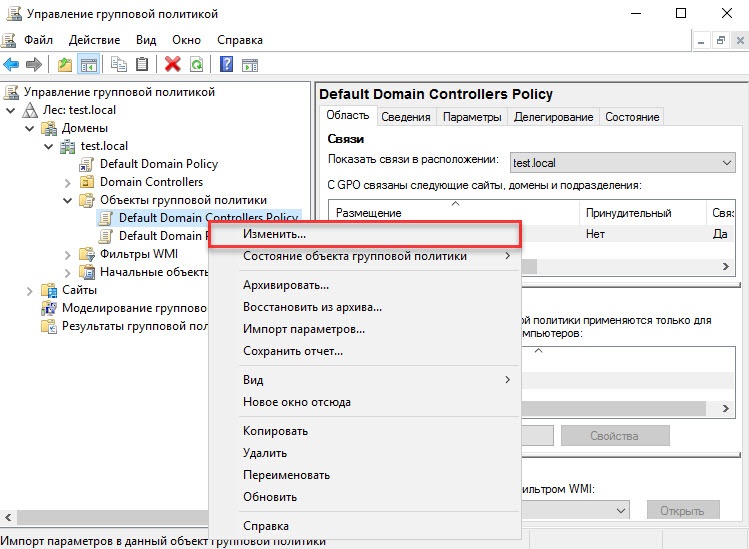This screenshot has width=749, height=549.
Task: Click the Default Domain Controllers Policy scroll icon
Action: pyautogui.click(x=106, y=218)
